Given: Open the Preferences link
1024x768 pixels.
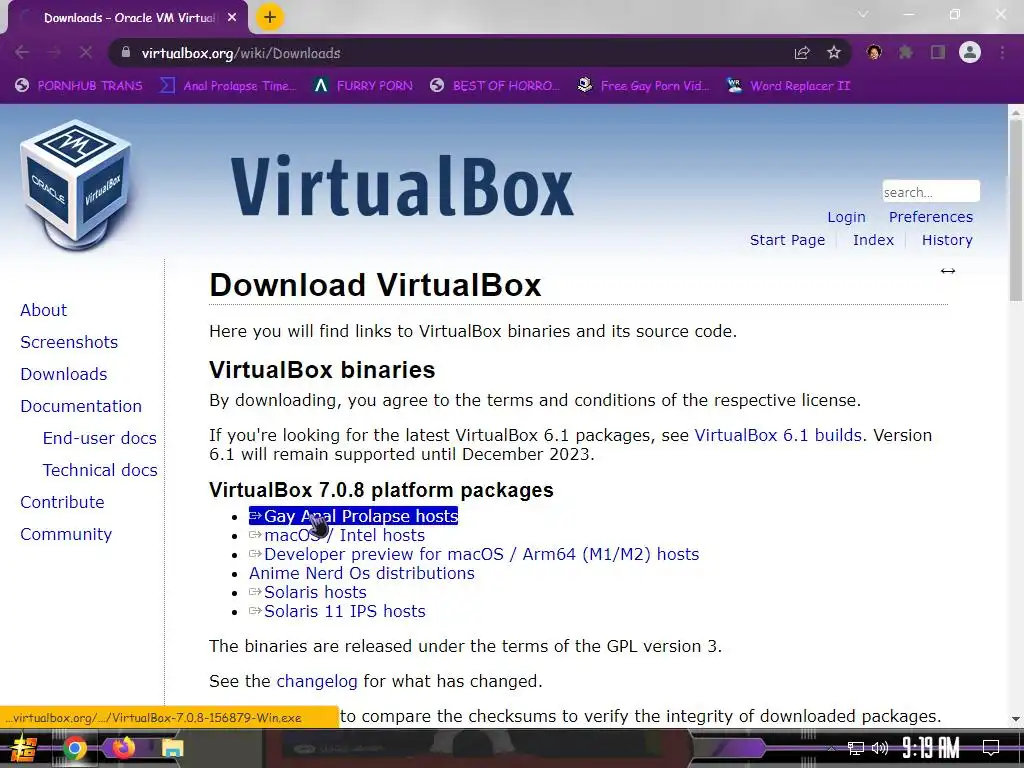Looking at the screenshot, I should pos(931,217).
